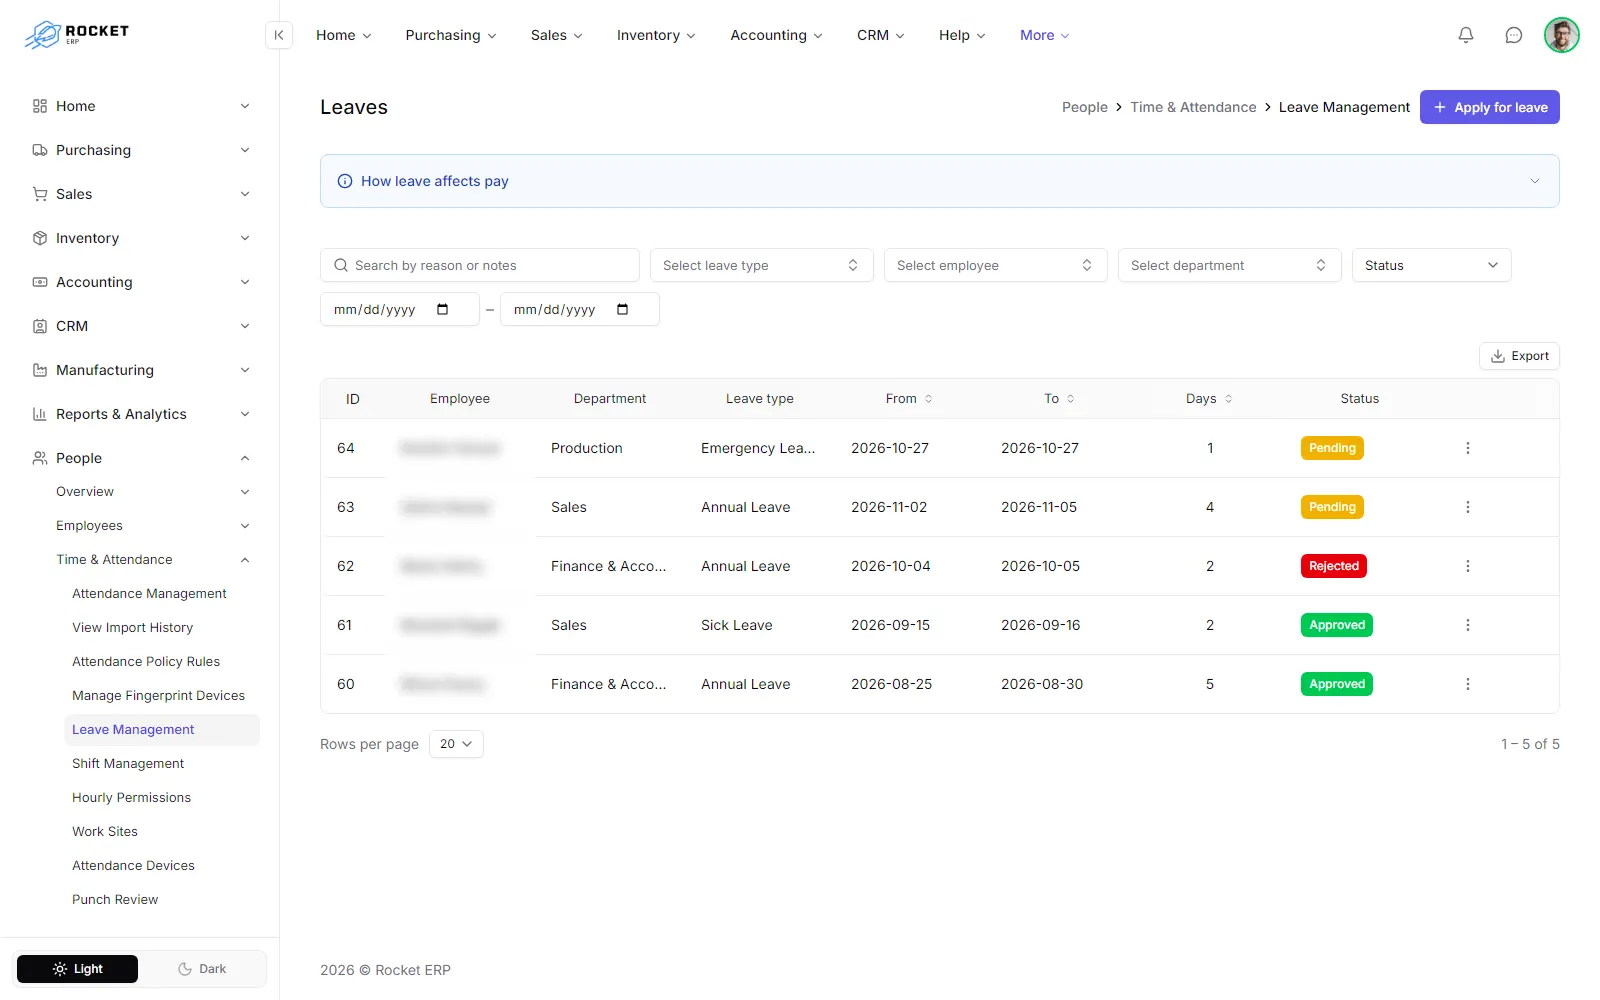The height and width of the screenshot is (1000, 1600).
Task: Switch to Light theme
Action: click(x=78, y=969)
